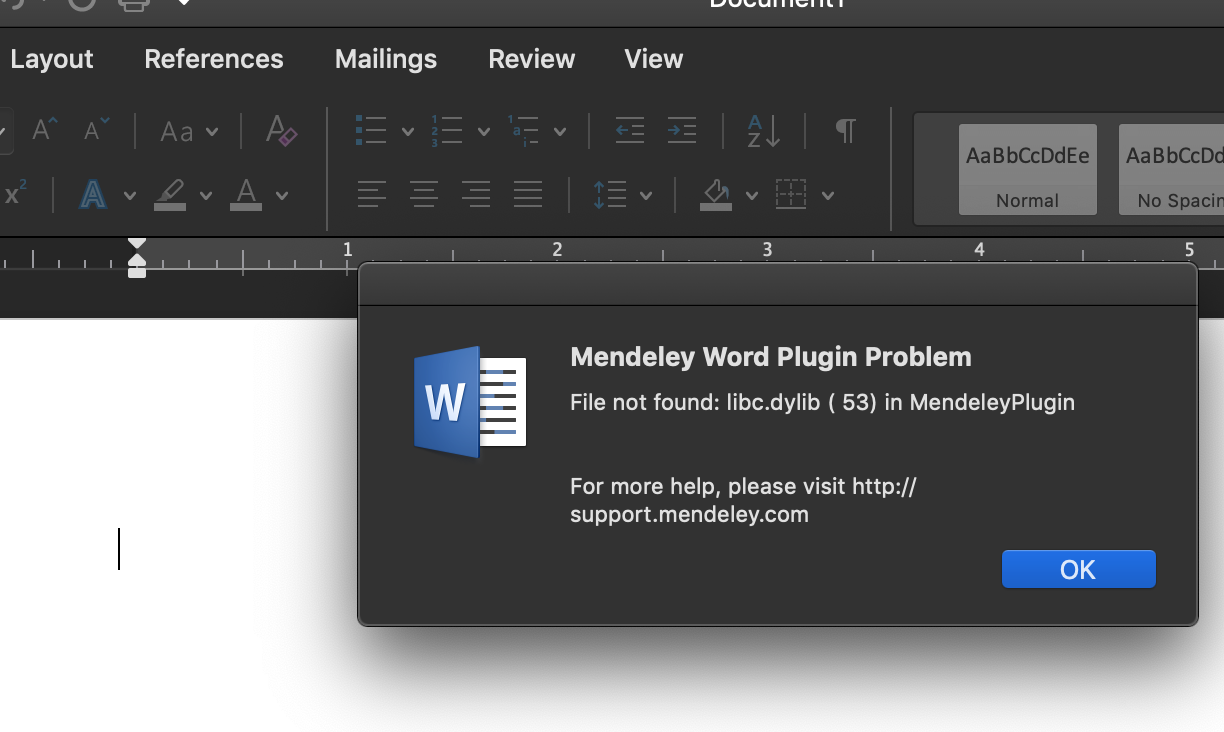1224x732 pixels.
Task: Open the References tab
Action: 214,59
